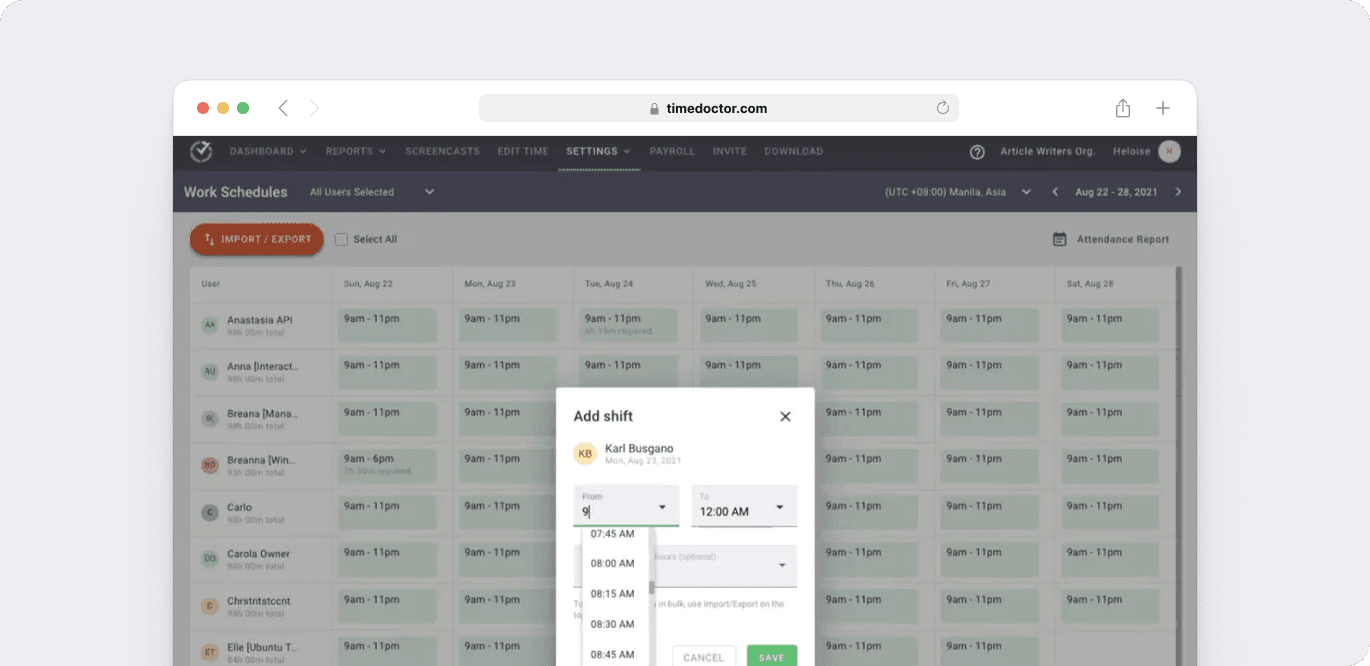Cancel adding the shift

click(703, 657)
